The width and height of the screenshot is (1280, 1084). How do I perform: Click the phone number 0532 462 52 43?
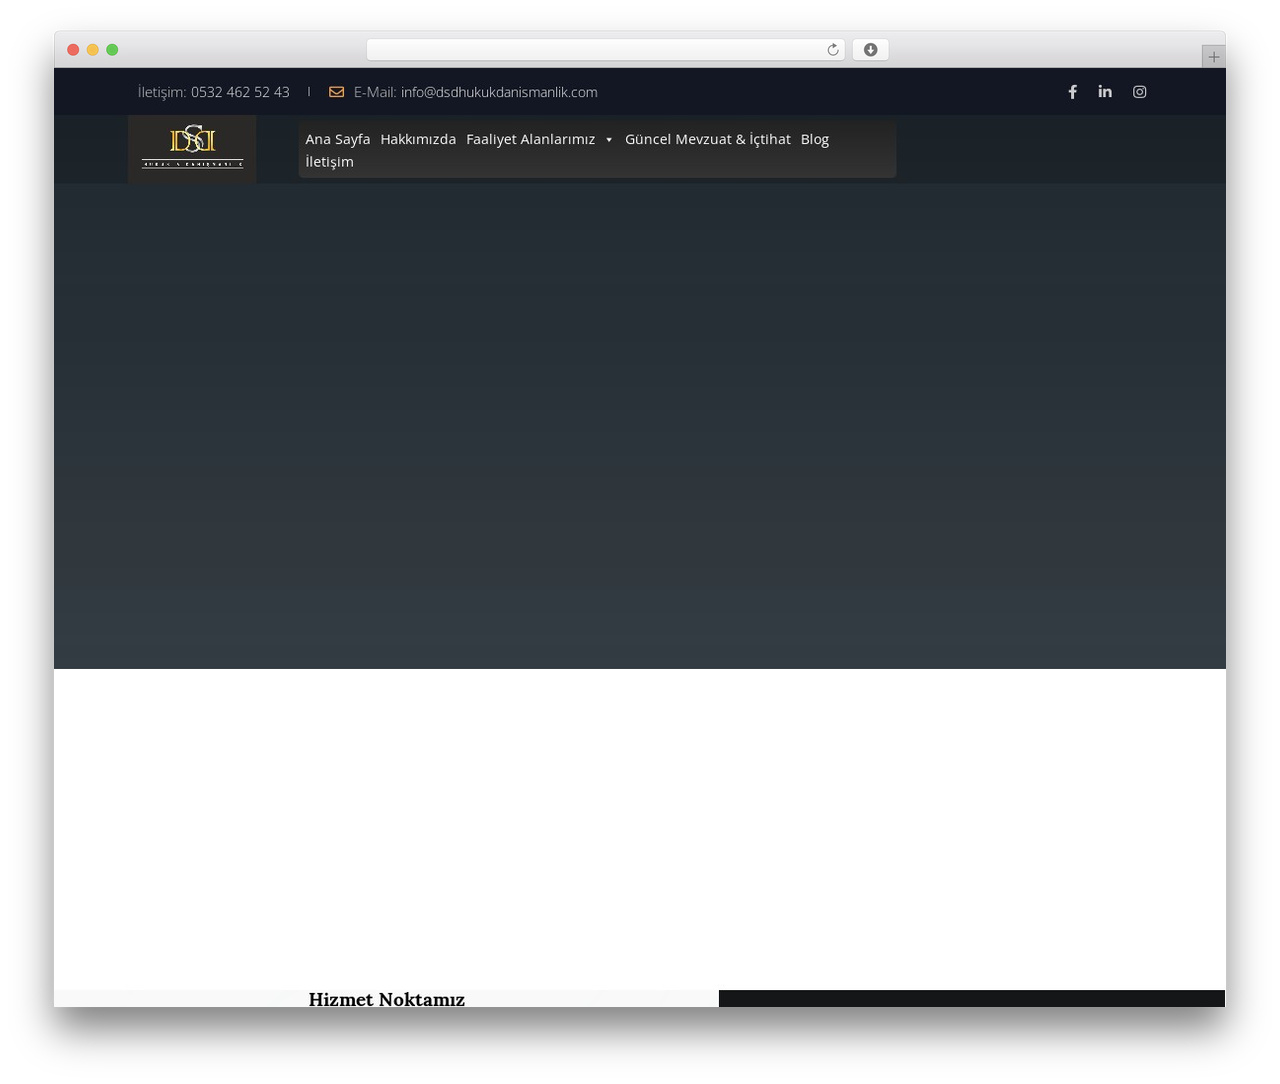(240, 92)
